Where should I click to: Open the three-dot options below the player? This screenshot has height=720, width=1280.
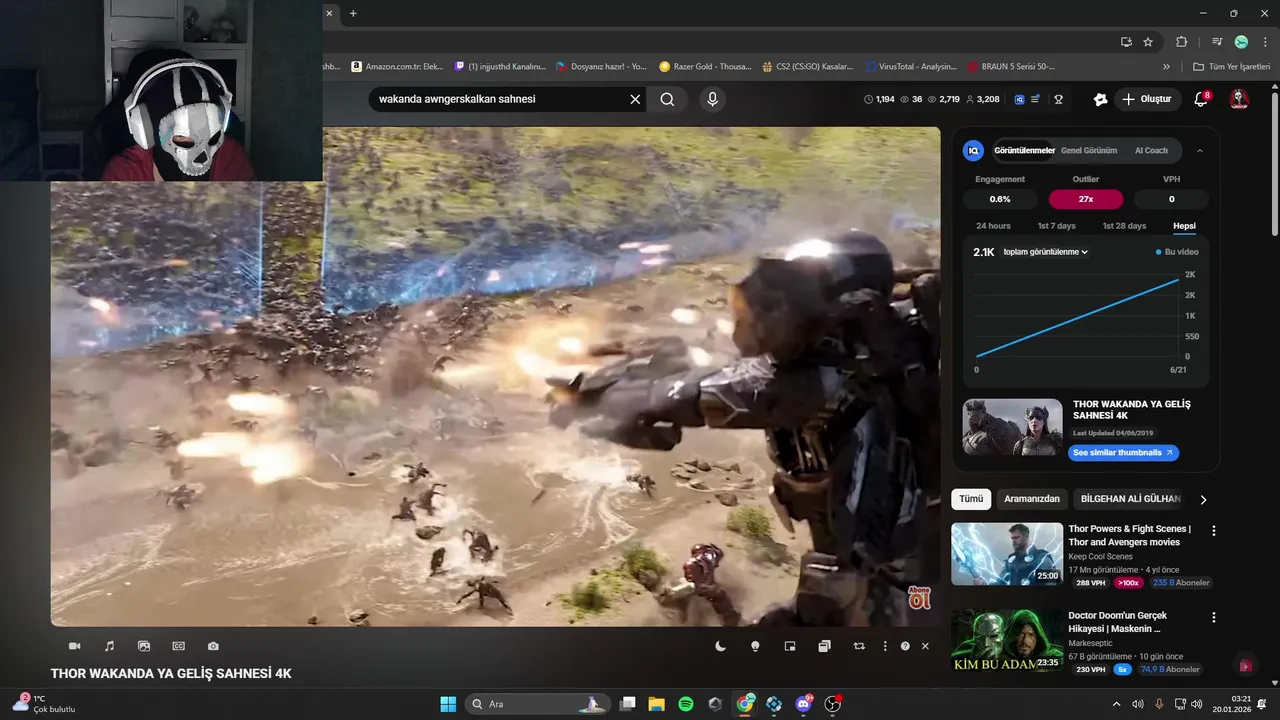[x=885, y=646]
